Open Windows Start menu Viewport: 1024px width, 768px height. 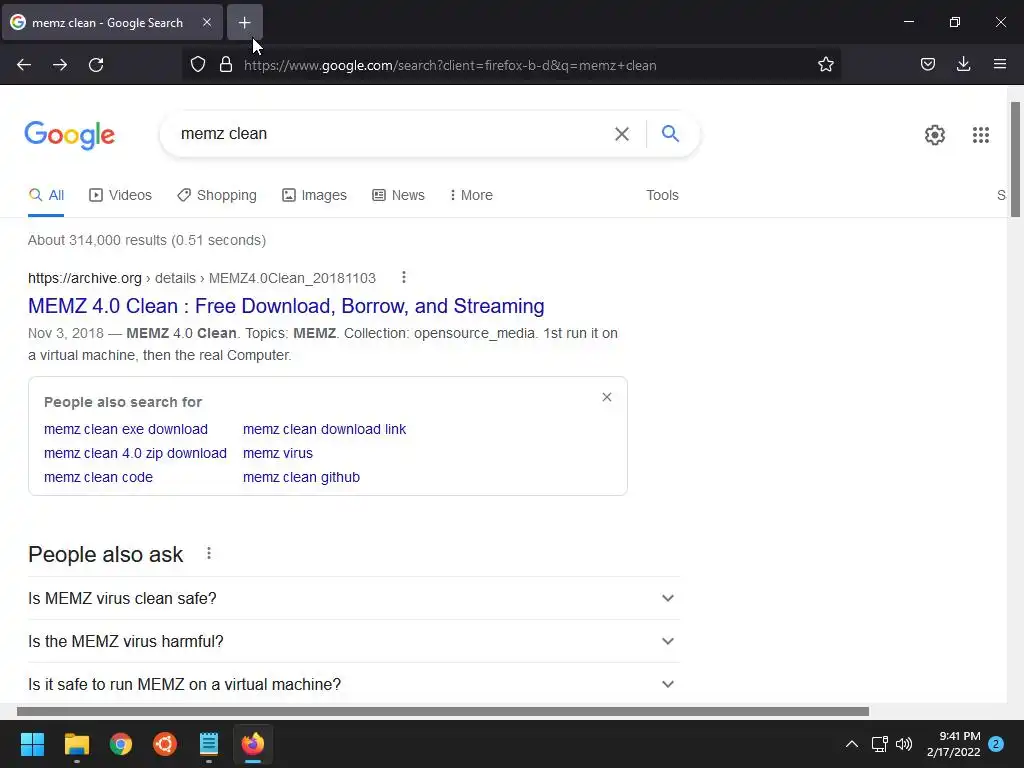[x=32, y=744]
